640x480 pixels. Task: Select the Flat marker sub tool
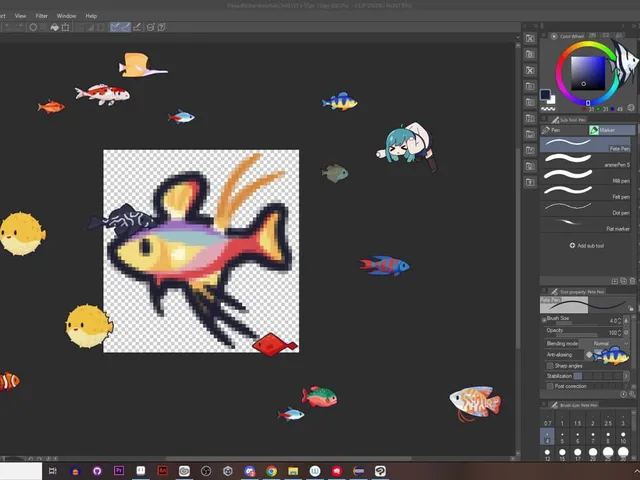click(x=587, y=224)
